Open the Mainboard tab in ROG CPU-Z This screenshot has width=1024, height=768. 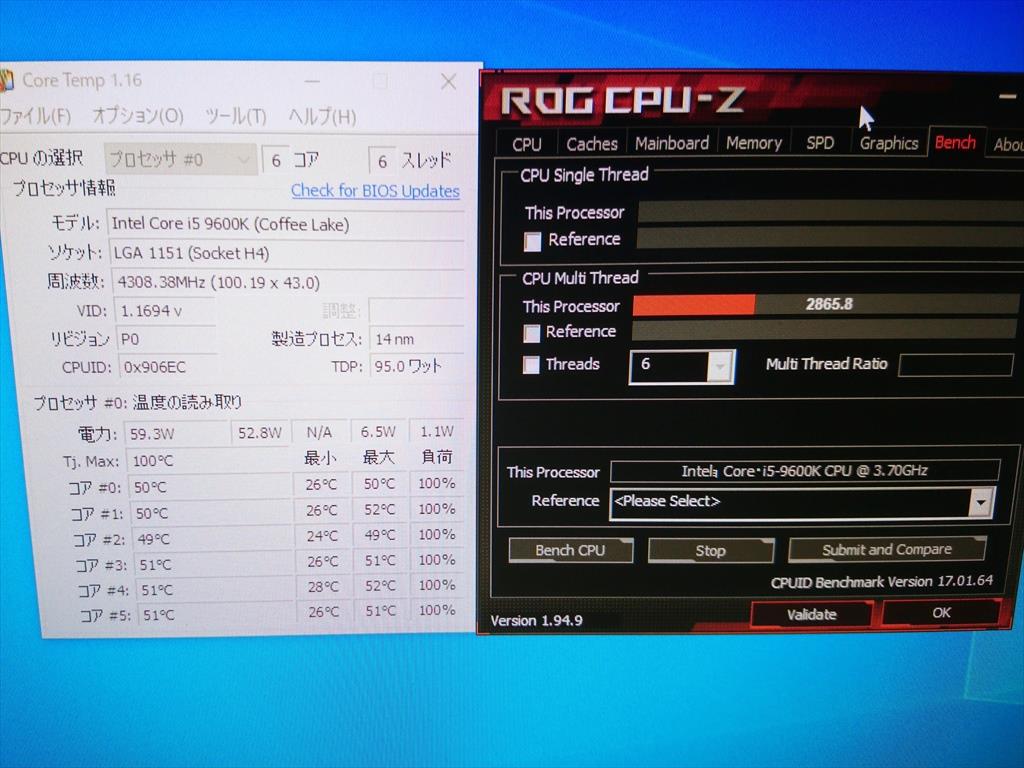coord(671,143)
